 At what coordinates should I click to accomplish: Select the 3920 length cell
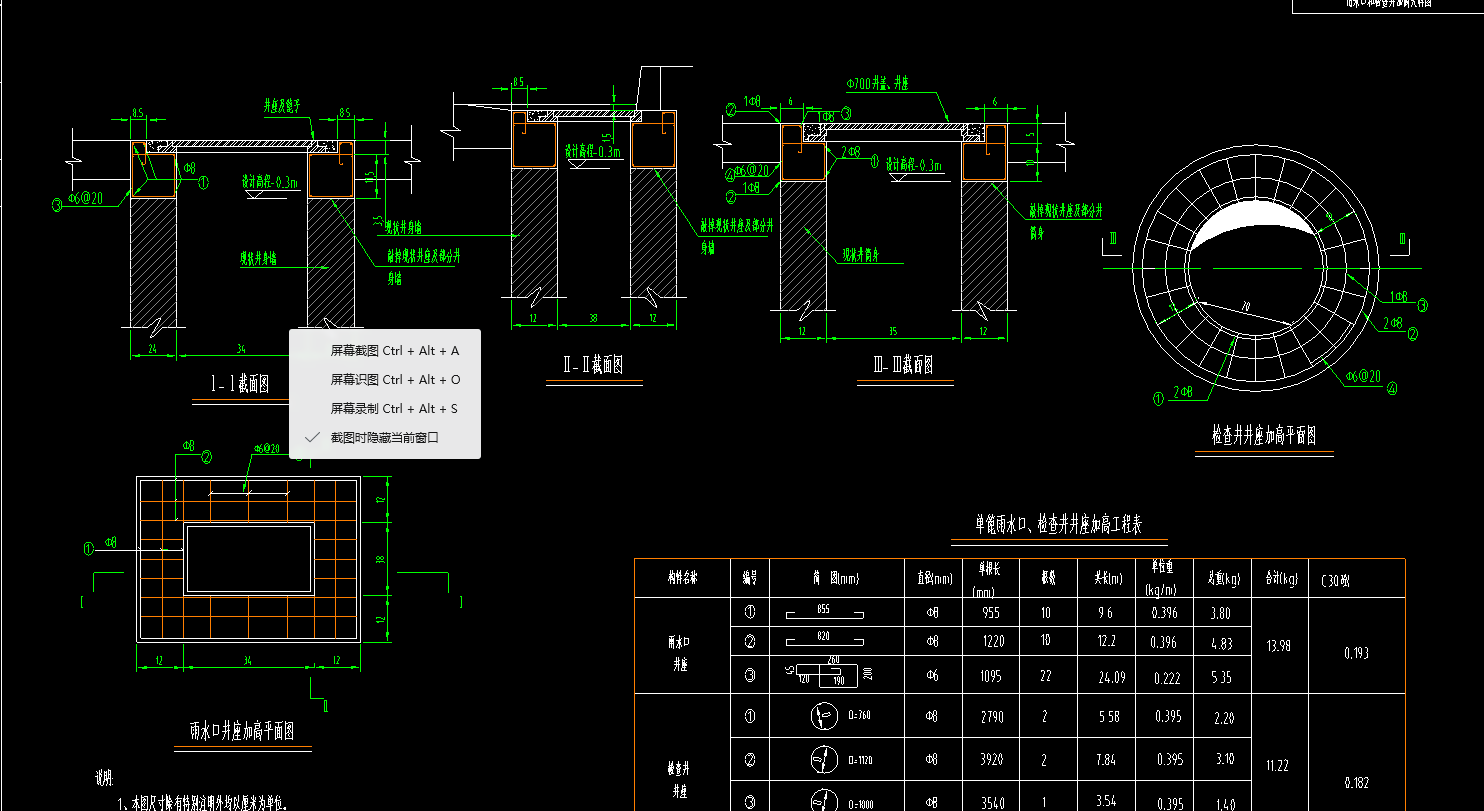click(991, 760)
